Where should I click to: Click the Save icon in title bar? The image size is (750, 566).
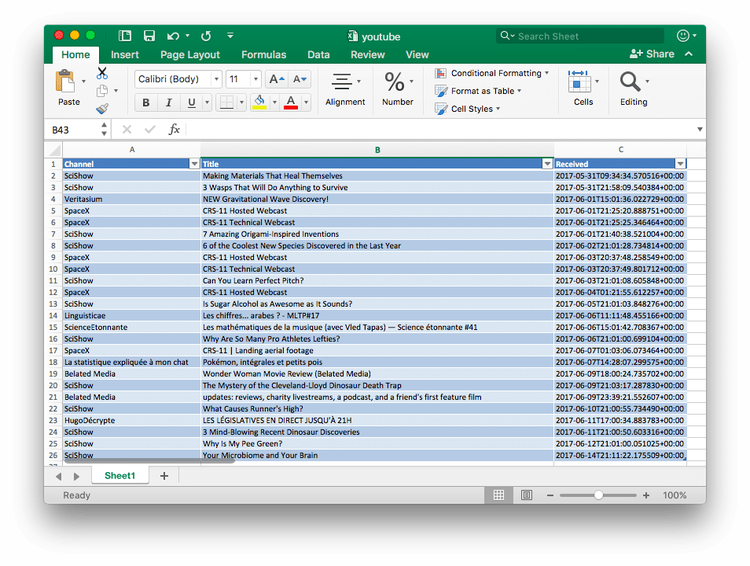coord(149,36)
